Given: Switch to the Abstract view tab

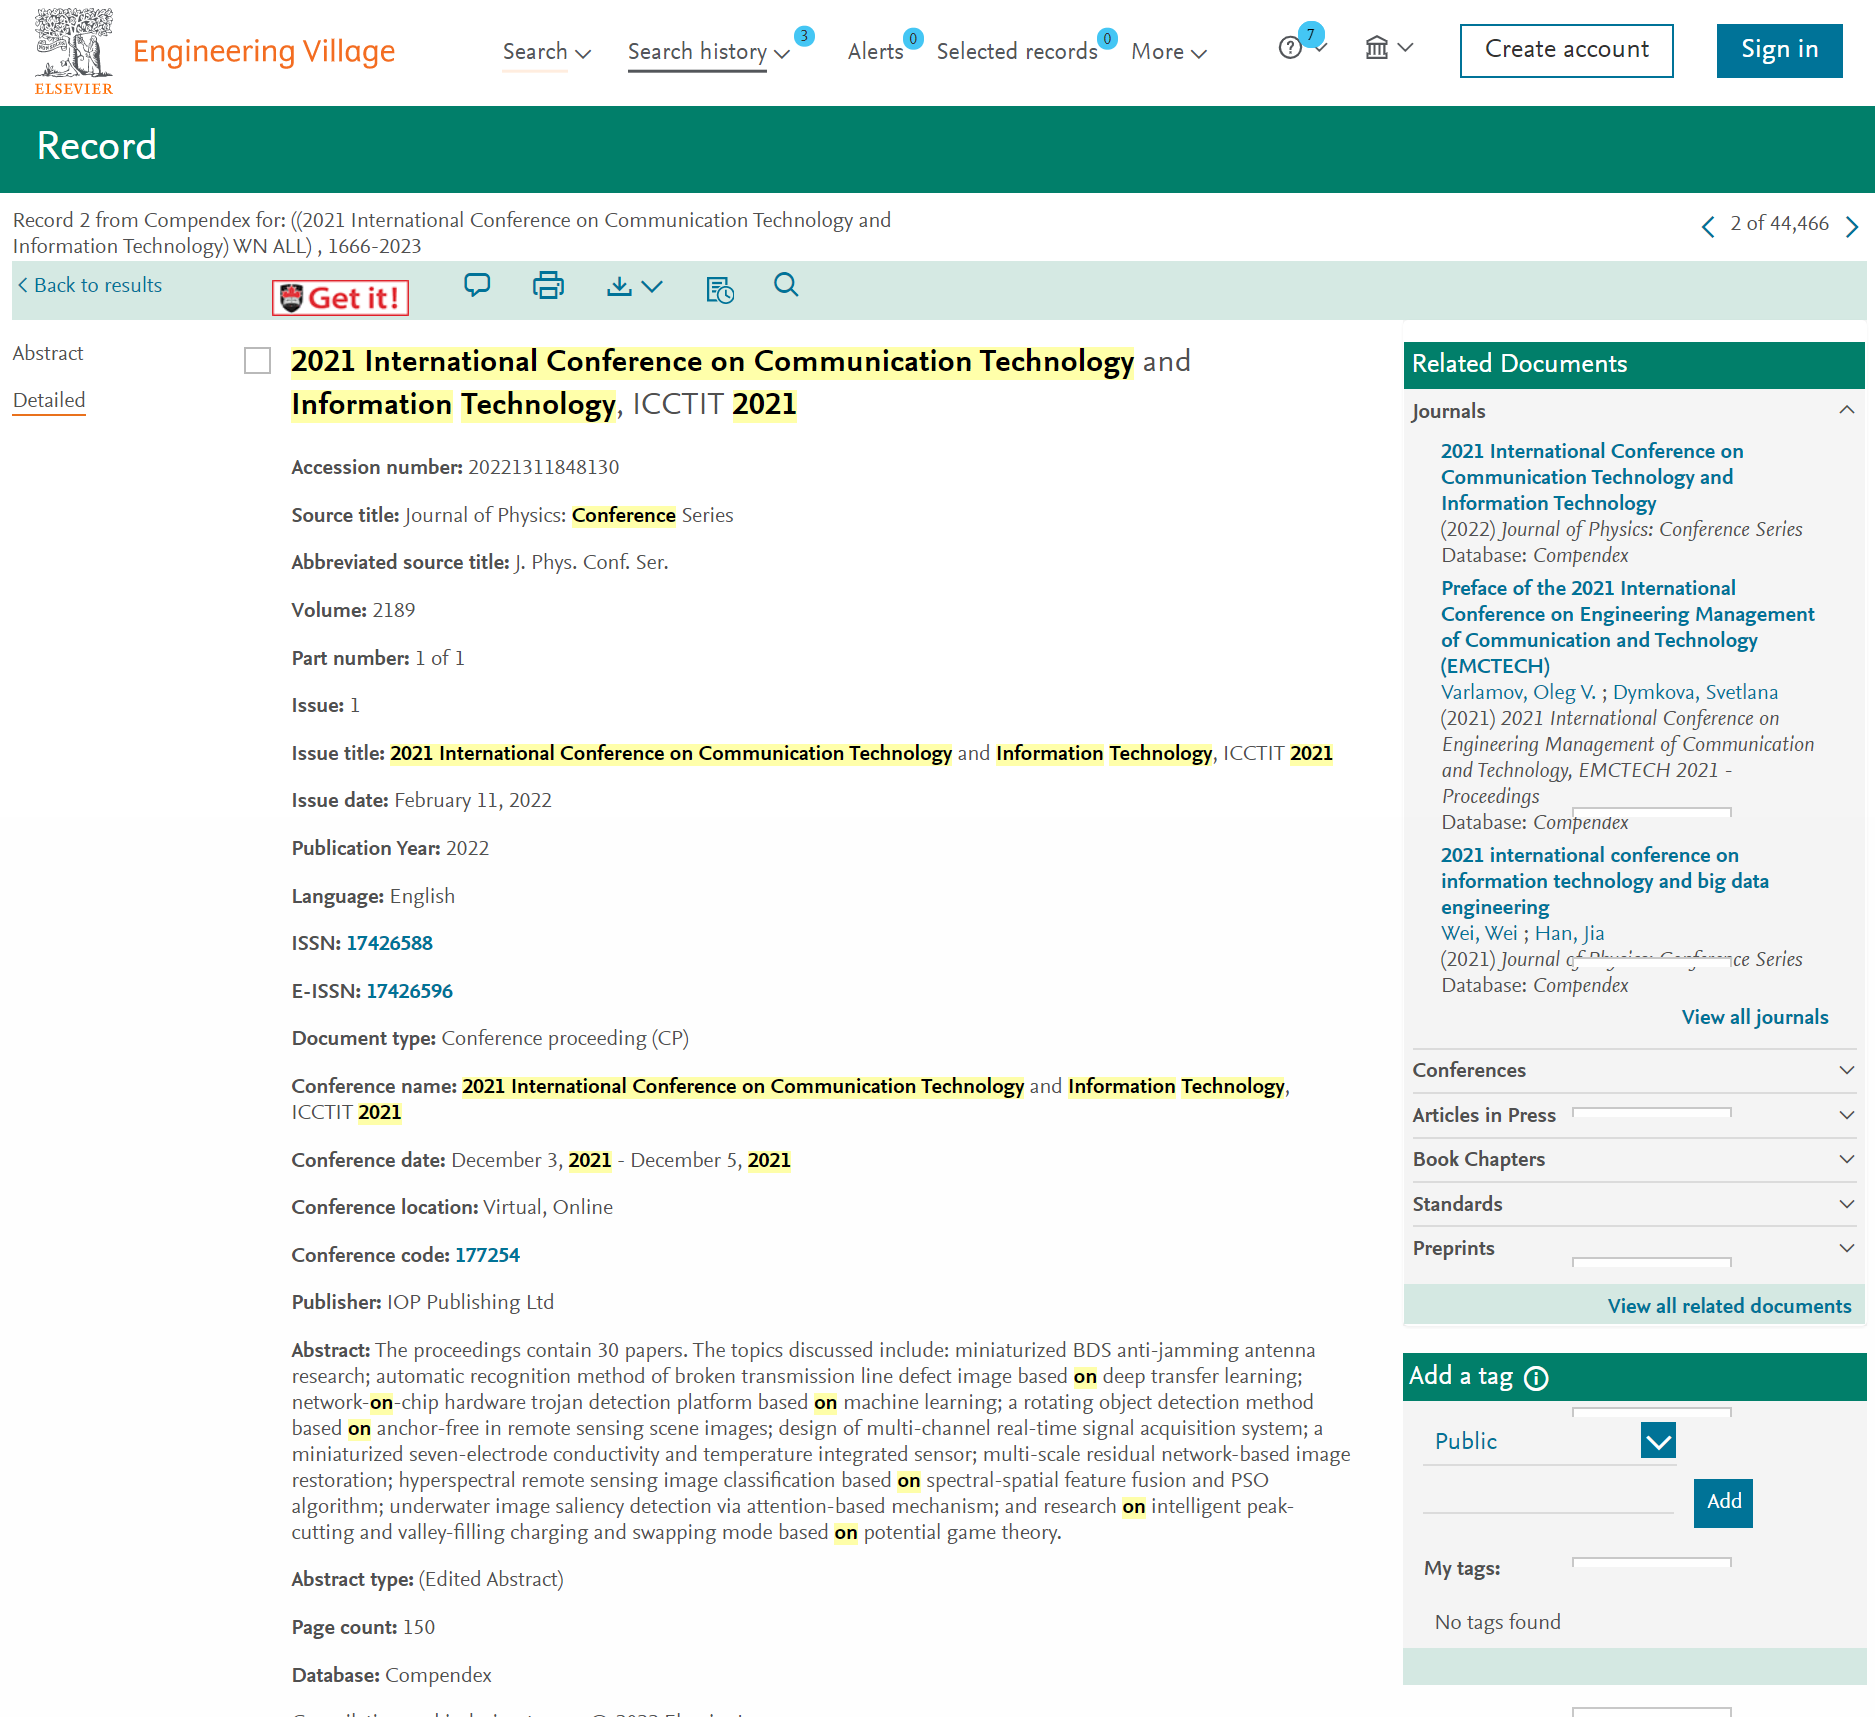Looking at the screenshot, I should coord(48,353).
